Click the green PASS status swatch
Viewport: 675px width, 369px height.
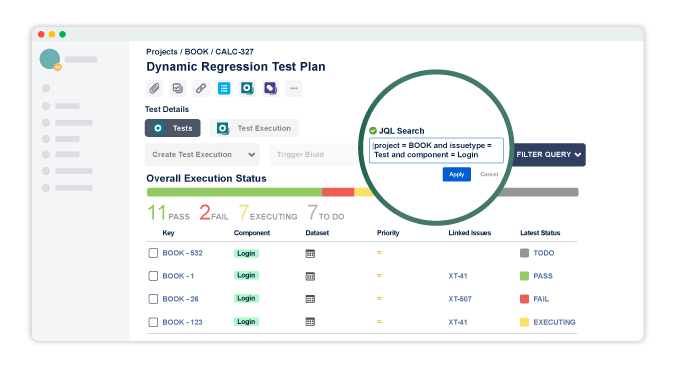[x=524, y=276]
